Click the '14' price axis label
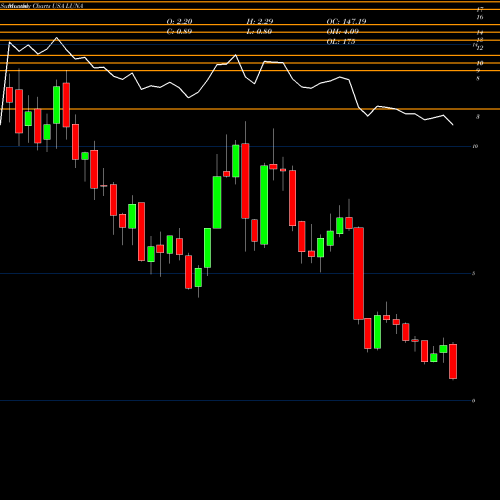 click(480, 33)
